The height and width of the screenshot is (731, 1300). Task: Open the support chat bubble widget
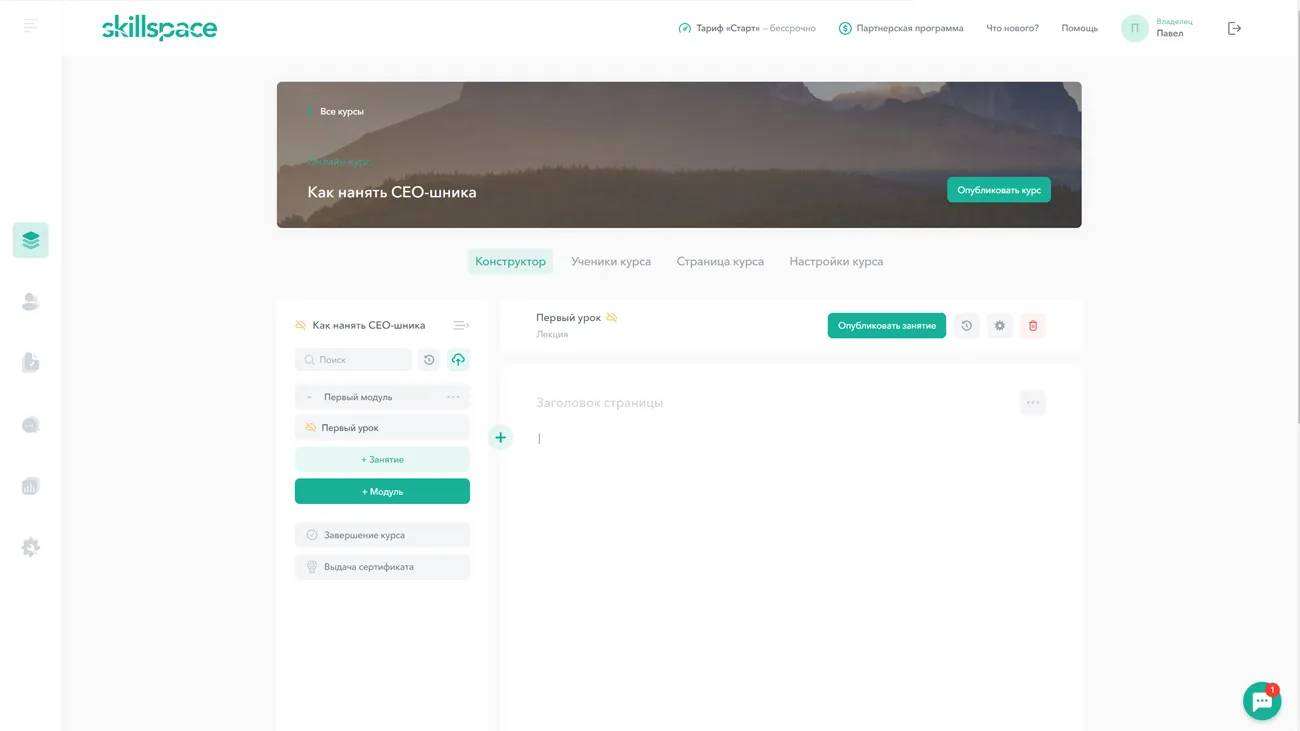1261,701
